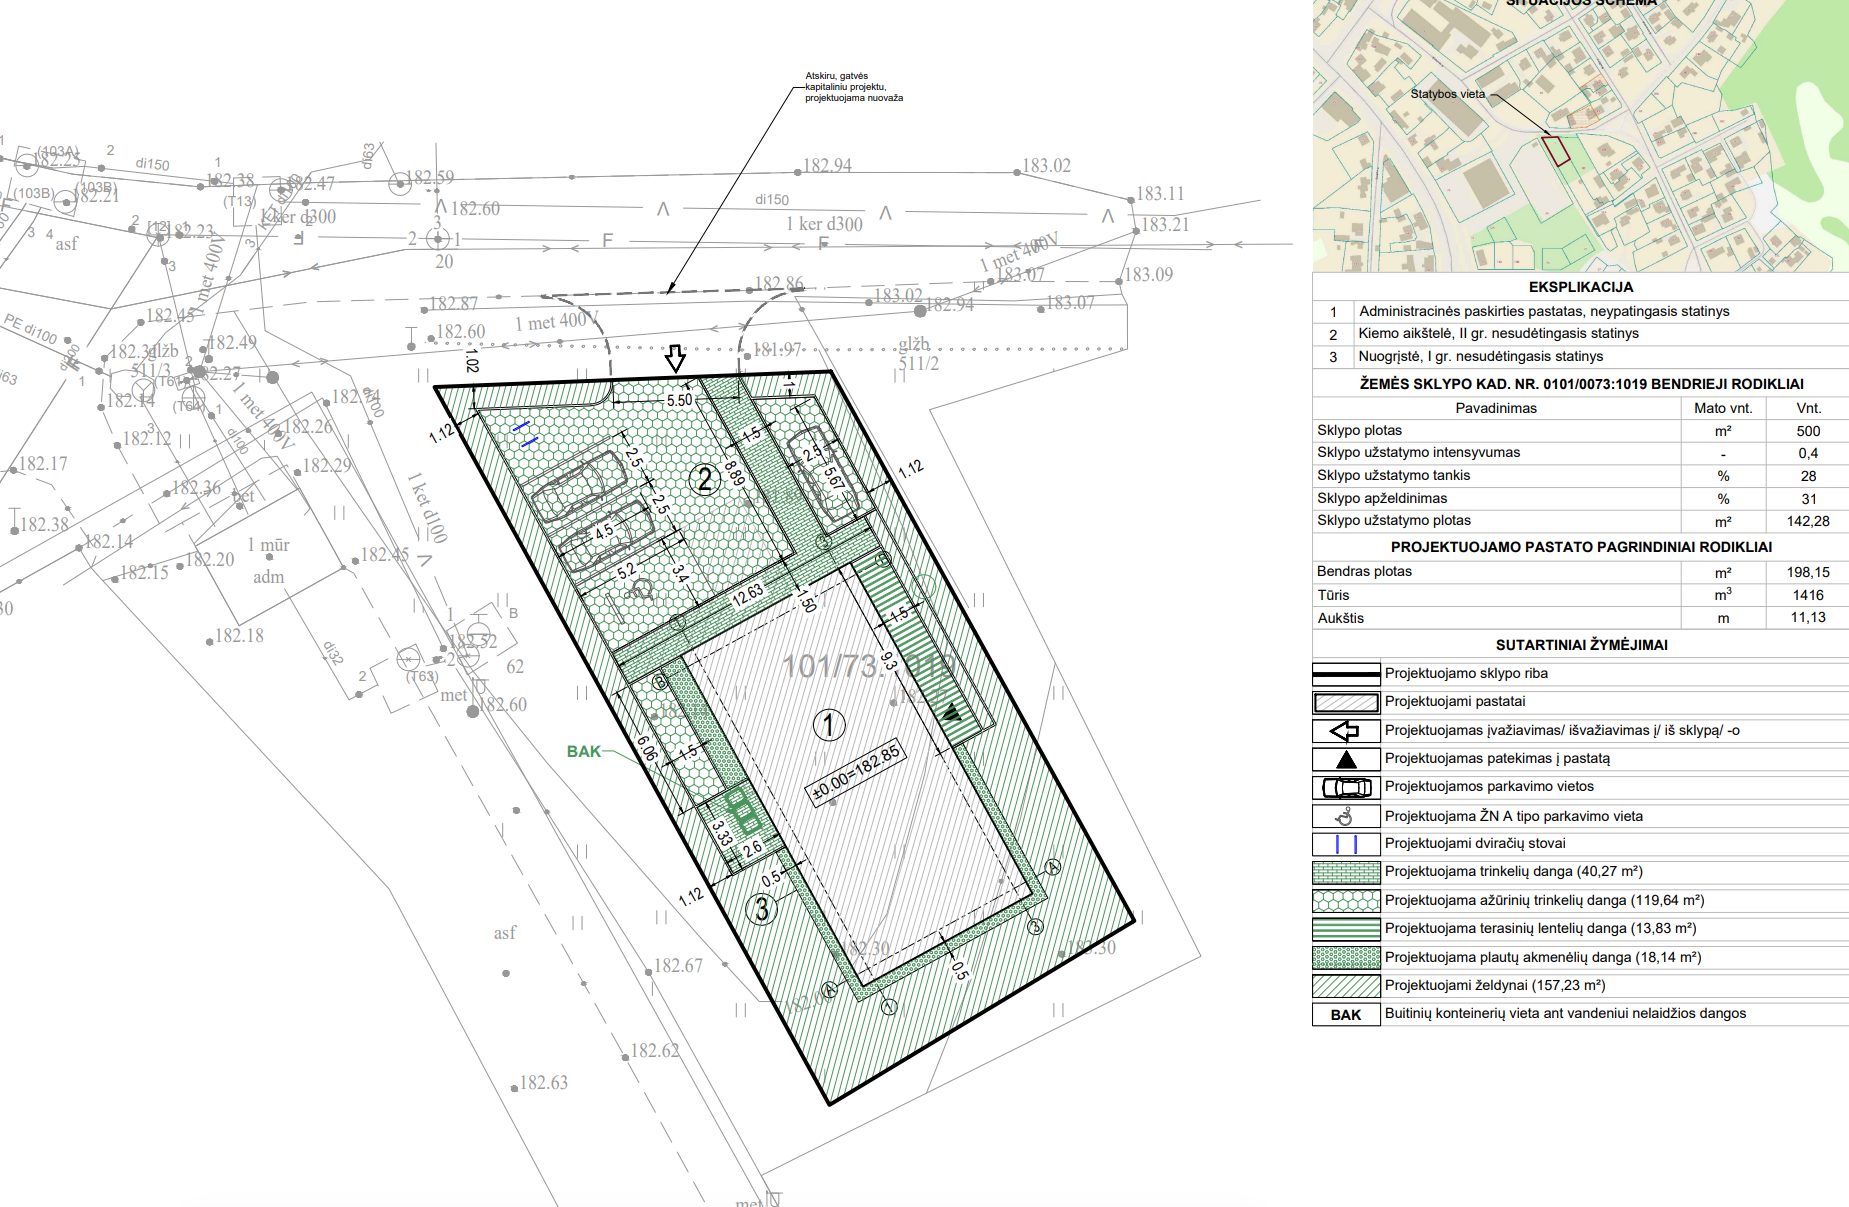Click the Buitinių konteinerių vieta legend text
Screen dimensions: 1849x1207
tap(1565, 1014)
